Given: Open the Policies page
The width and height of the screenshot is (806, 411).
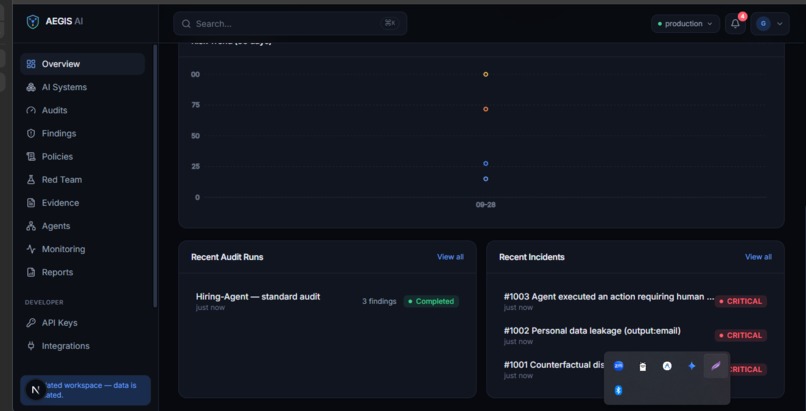Looking at the screenshot, I should 82,157.
